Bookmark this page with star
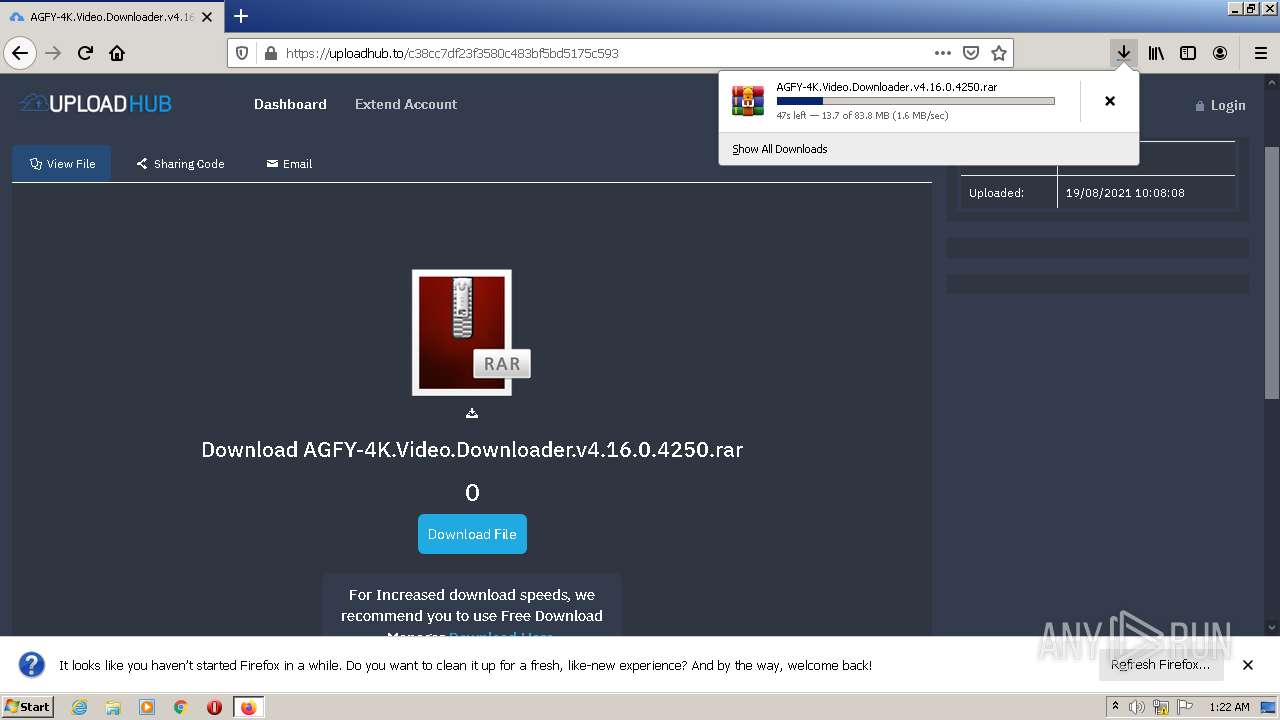 [998, 53]
